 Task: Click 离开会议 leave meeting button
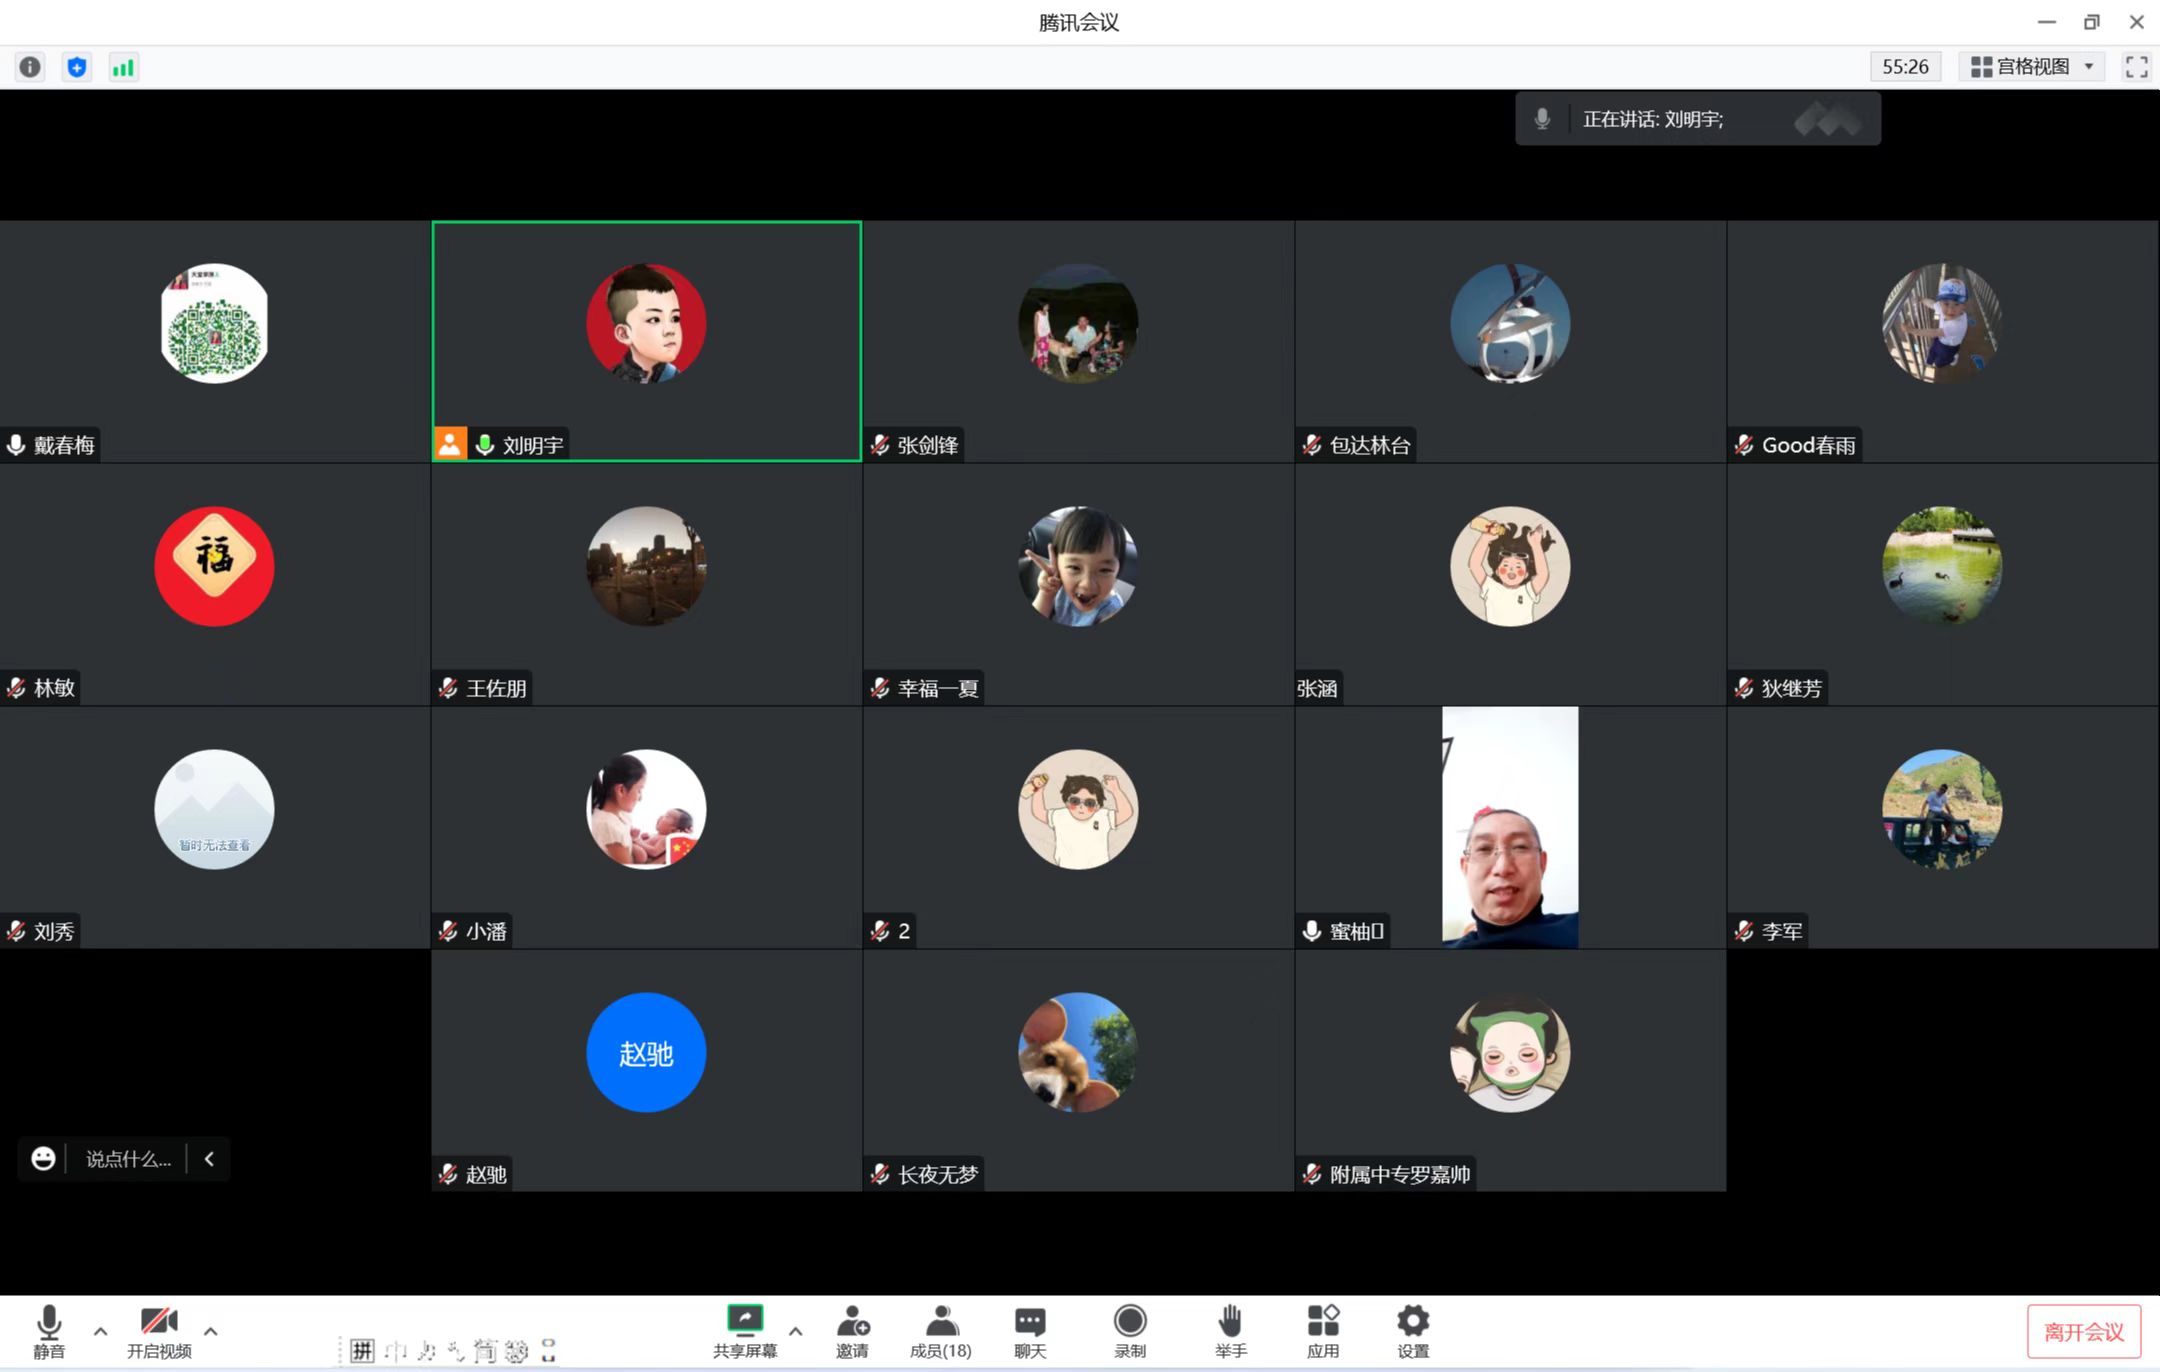(2083, 1332)
